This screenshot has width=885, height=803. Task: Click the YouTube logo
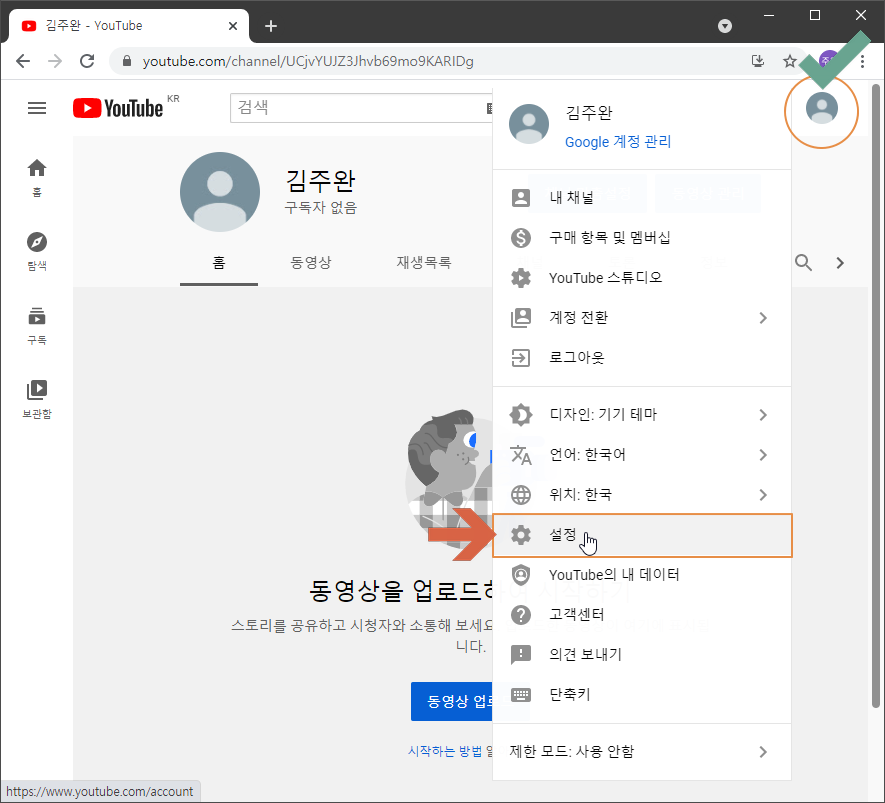click(x=118, y=108)
